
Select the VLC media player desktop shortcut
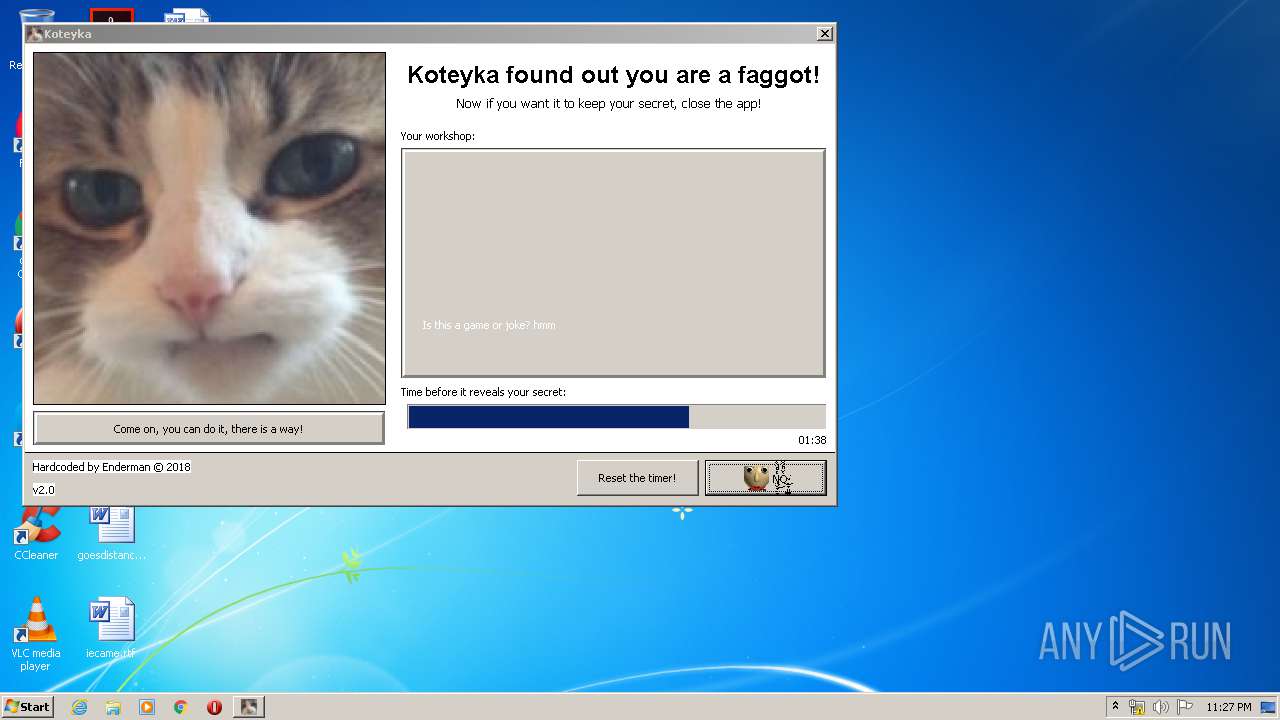click(x=35, y=634)
